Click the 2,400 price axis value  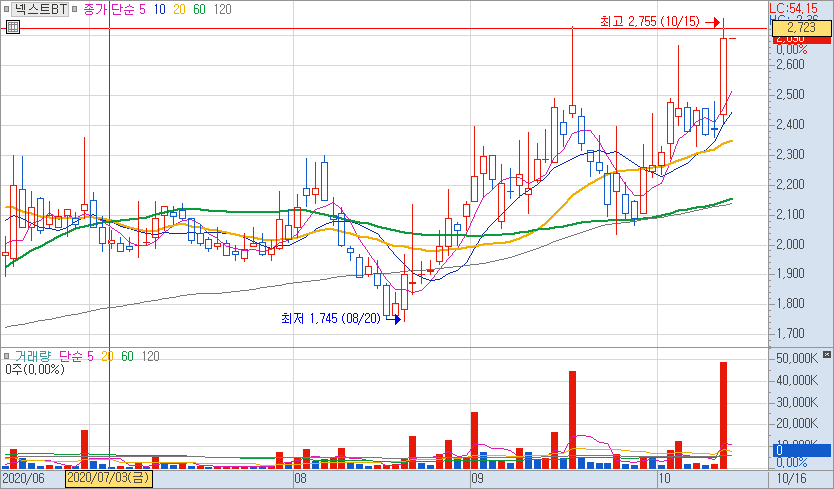click(x=790, y=125)
